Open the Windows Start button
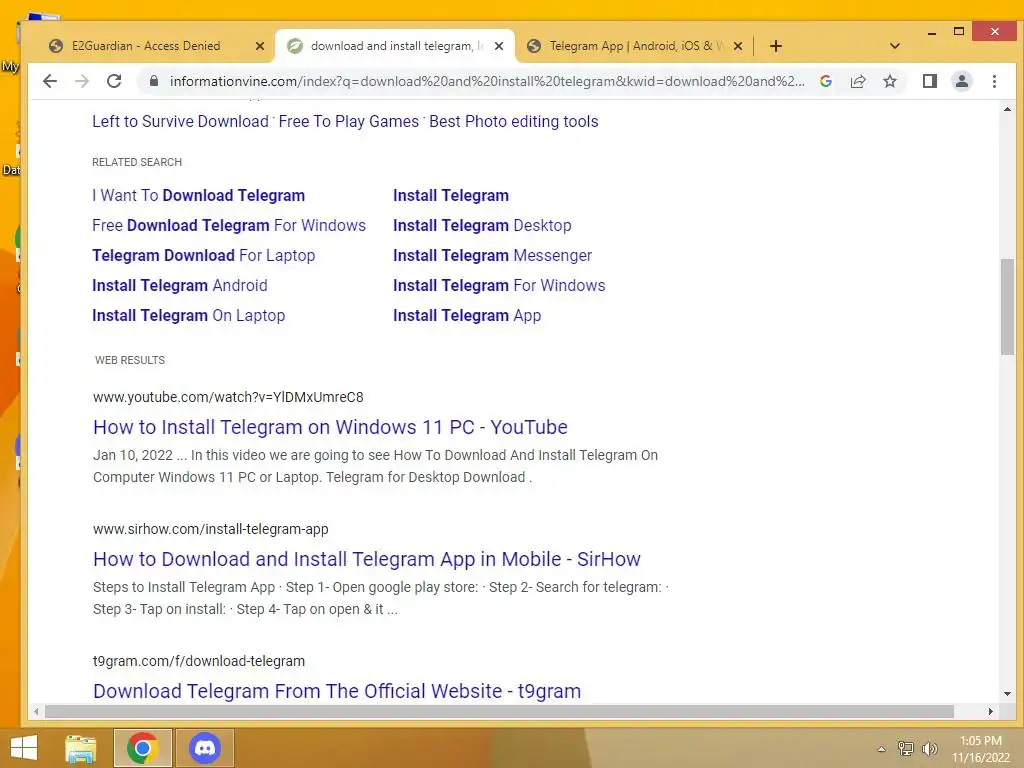 click(24, 748)
